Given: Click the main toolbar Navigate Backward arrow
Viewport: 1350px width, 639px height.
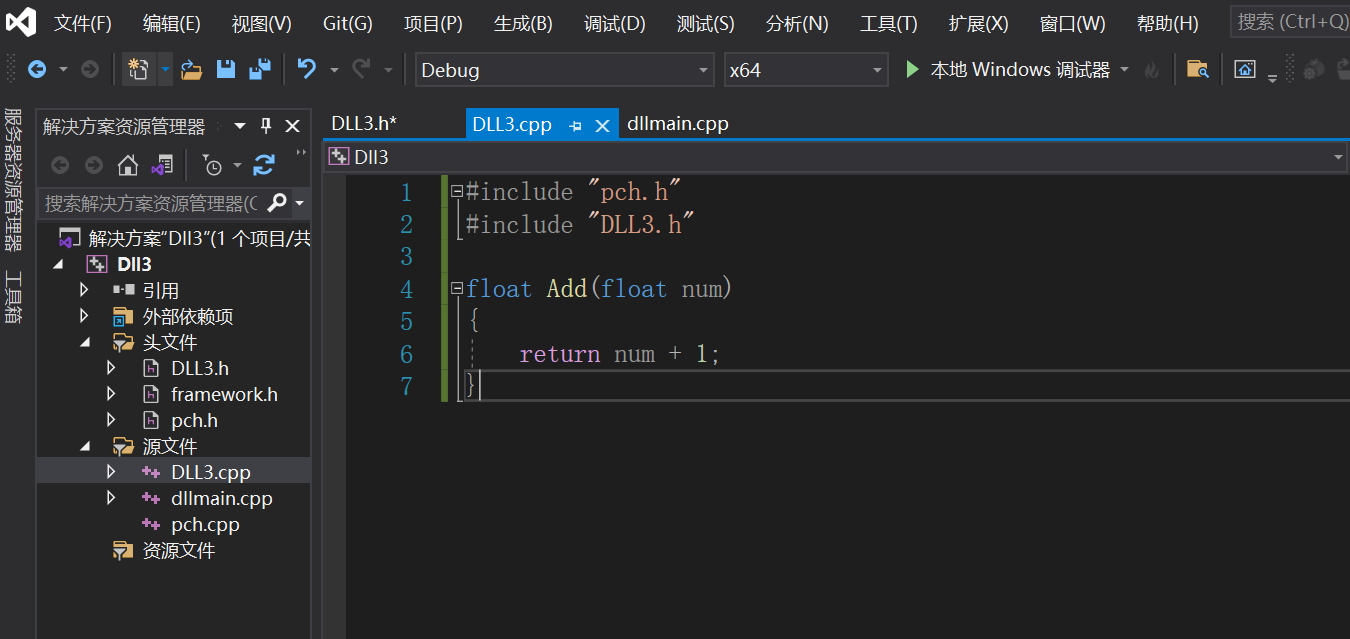Looking at the screenshot, I should point(37,69).
